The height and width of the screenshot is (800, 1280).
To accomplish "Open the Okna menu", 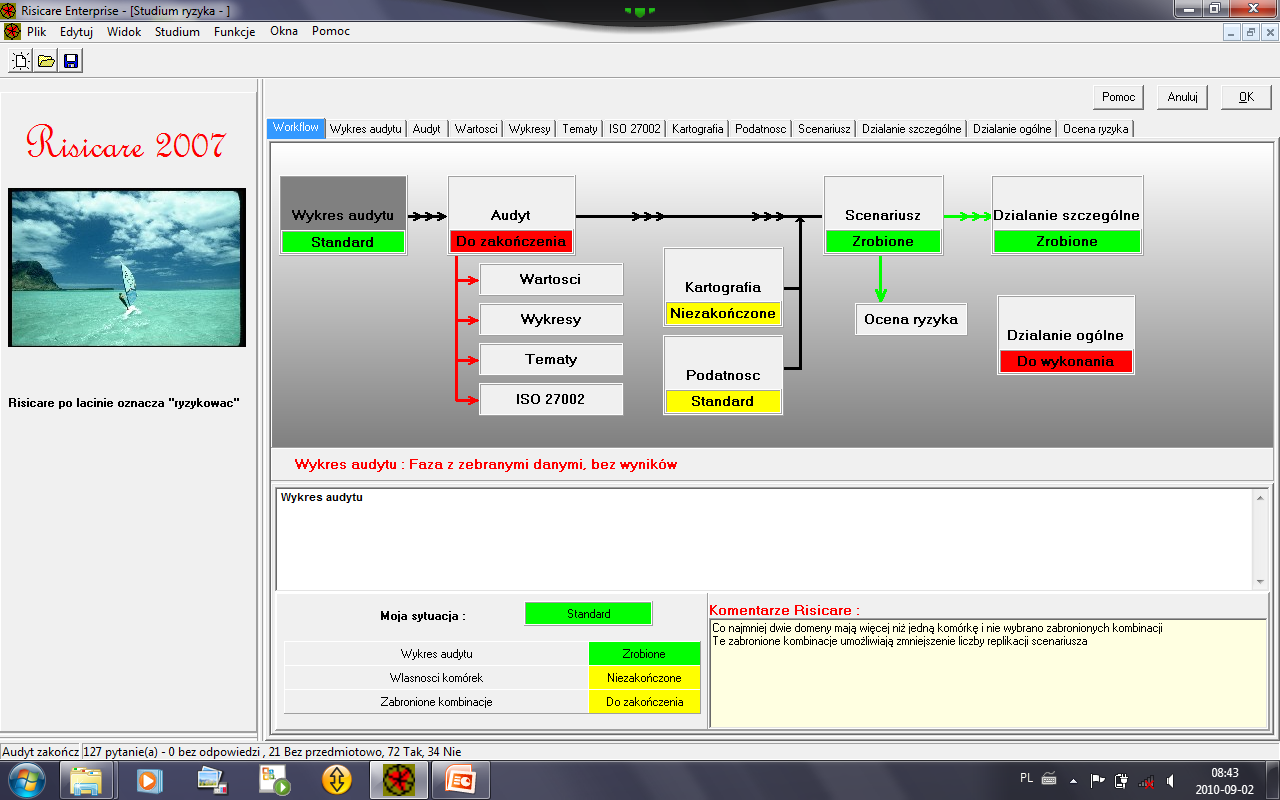I will tap(284, 31).
